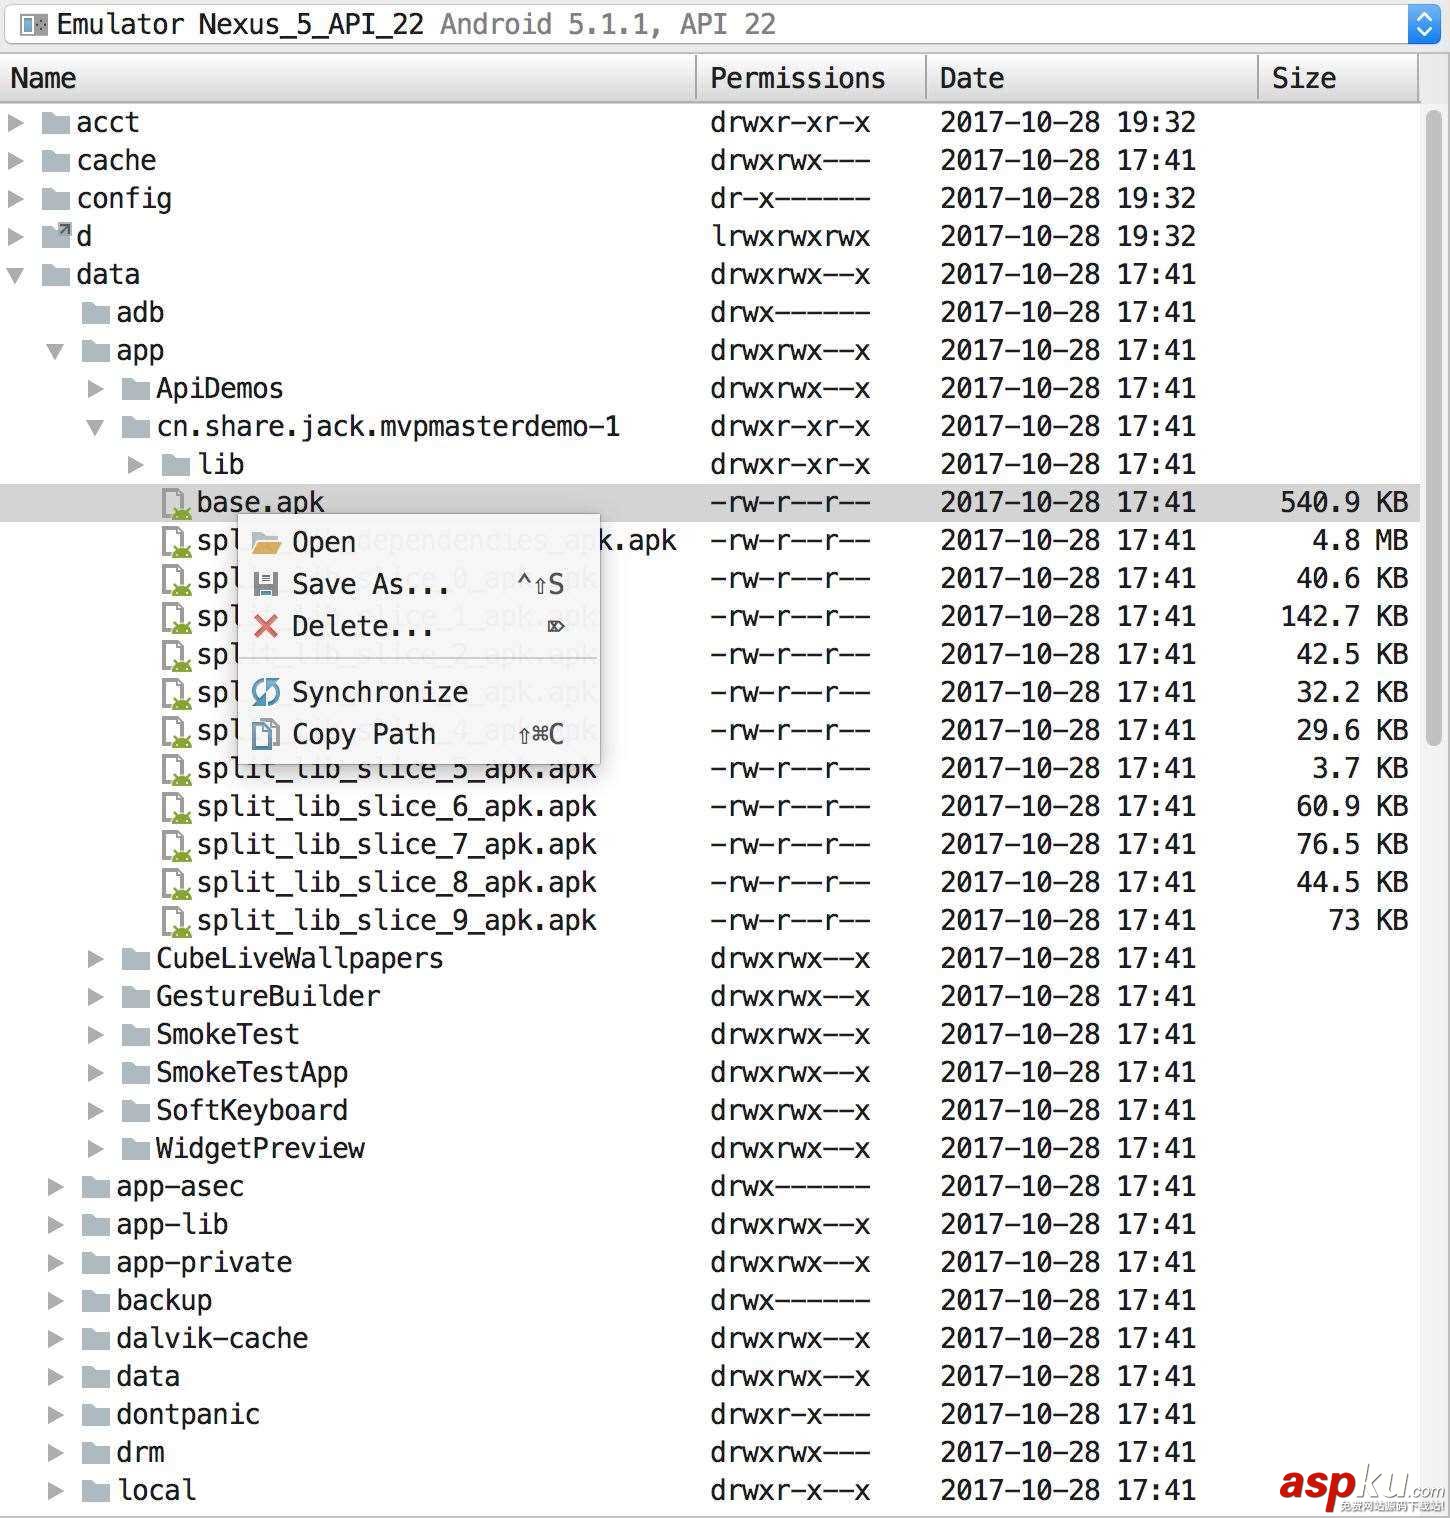This screenshot has height=1518, width=1450.
Task: Select the base.apk Android file icon
Action: point(175,503)
